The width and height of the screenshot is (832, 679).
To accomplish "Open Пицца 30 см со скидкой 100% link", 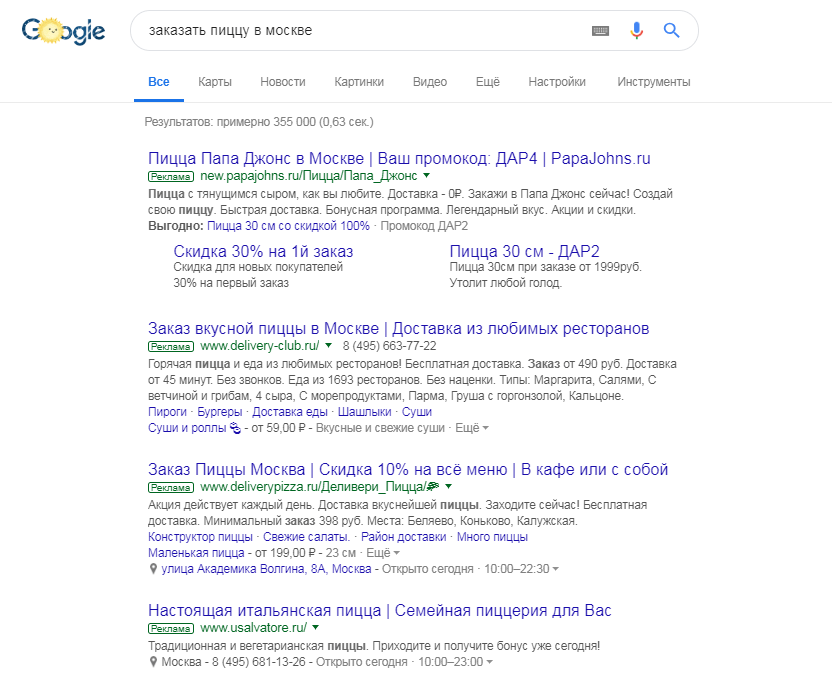I will coord(288,226).
